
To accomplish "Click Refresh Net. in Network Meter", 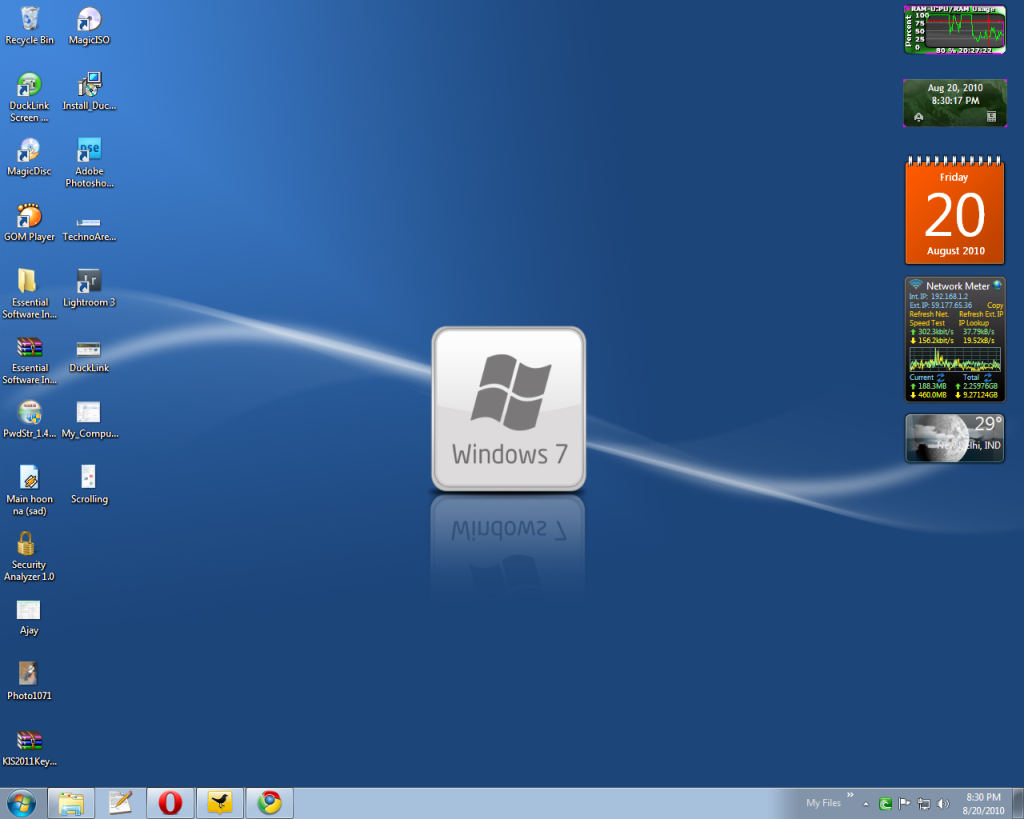I will pos(929,314).
